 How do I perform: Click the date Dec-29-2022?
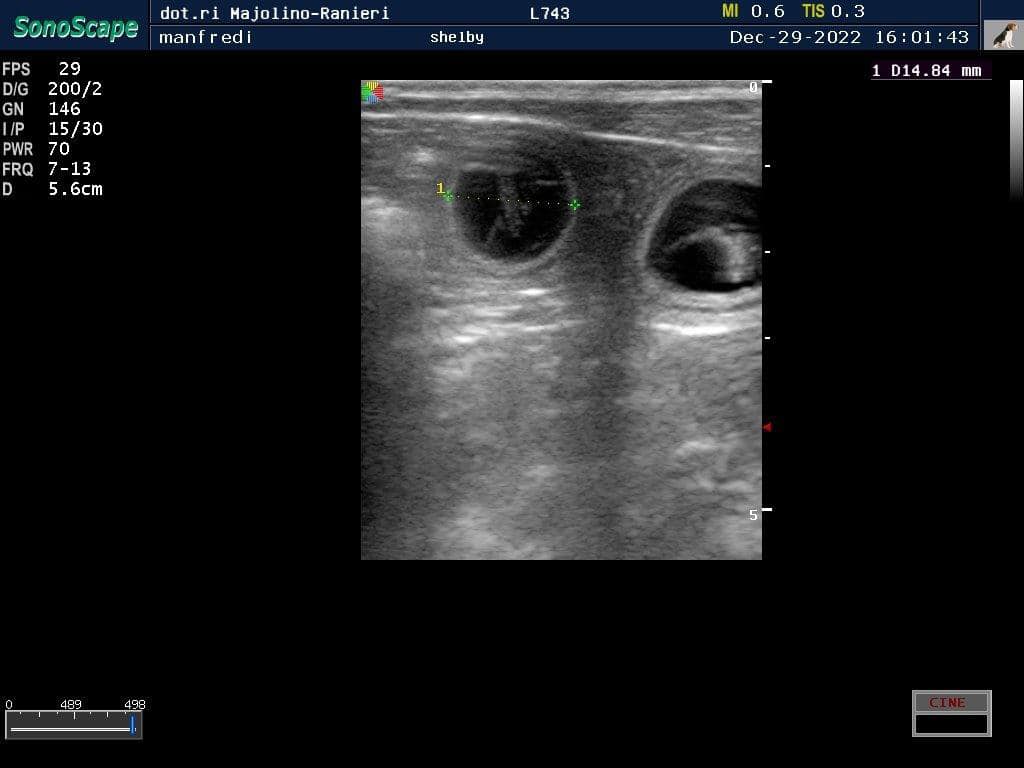795,37
